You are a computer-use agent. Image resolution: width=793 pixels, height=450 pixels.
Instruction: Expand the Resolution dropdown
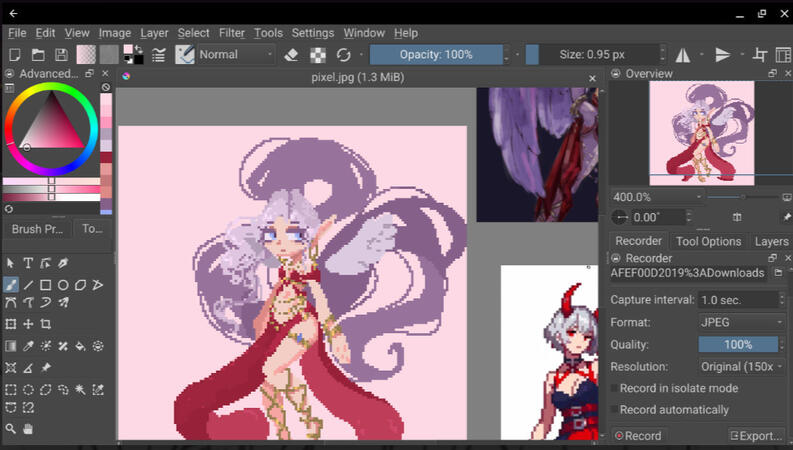tap(742, 366)
